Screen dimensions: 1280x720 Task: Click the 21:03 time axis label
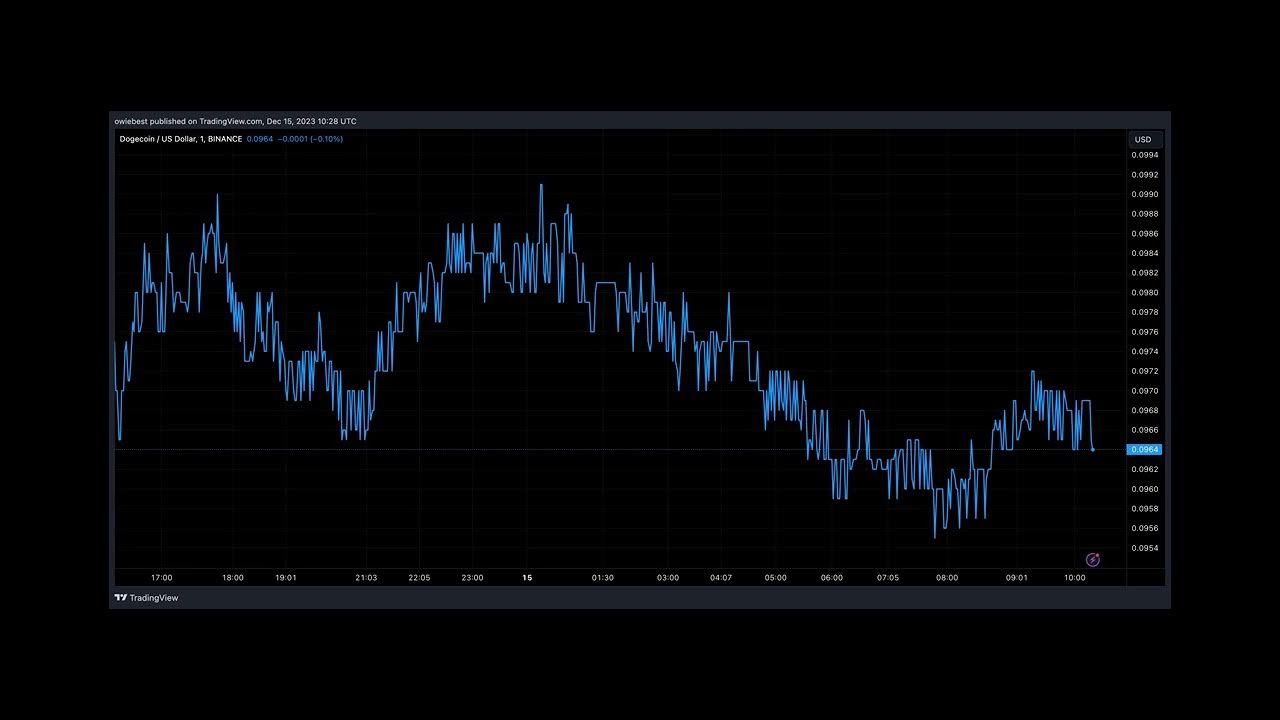pos(366,578)
